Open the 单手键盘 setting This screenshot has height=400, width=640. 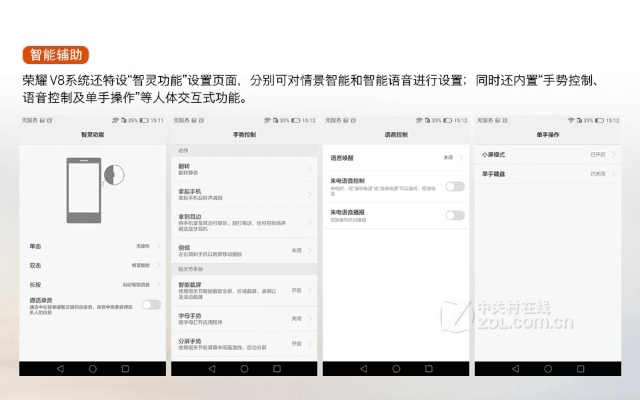coord(548,174)
